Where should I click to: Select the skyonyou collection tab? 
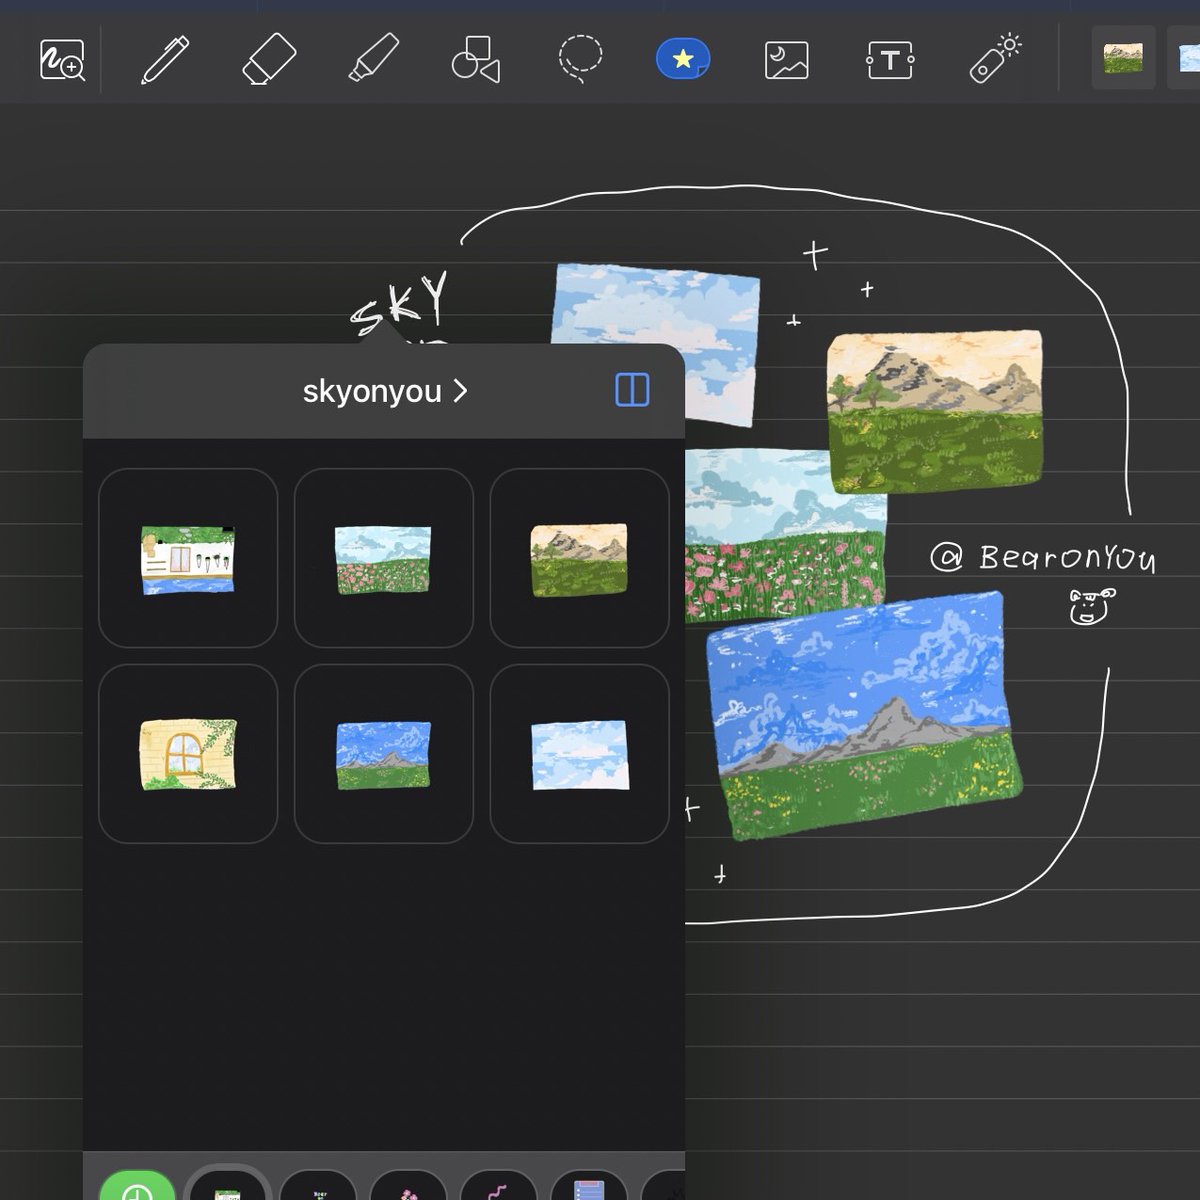228,1186
